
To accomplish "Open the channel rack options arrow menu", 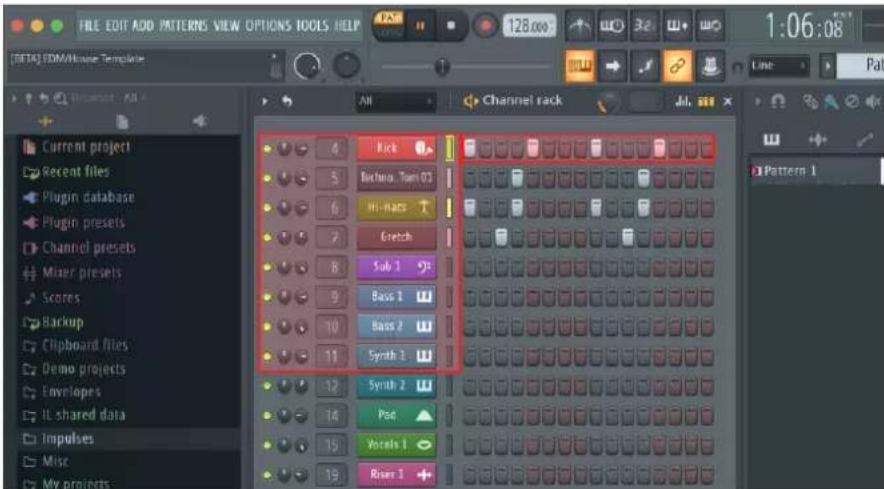I will point(264,102).
